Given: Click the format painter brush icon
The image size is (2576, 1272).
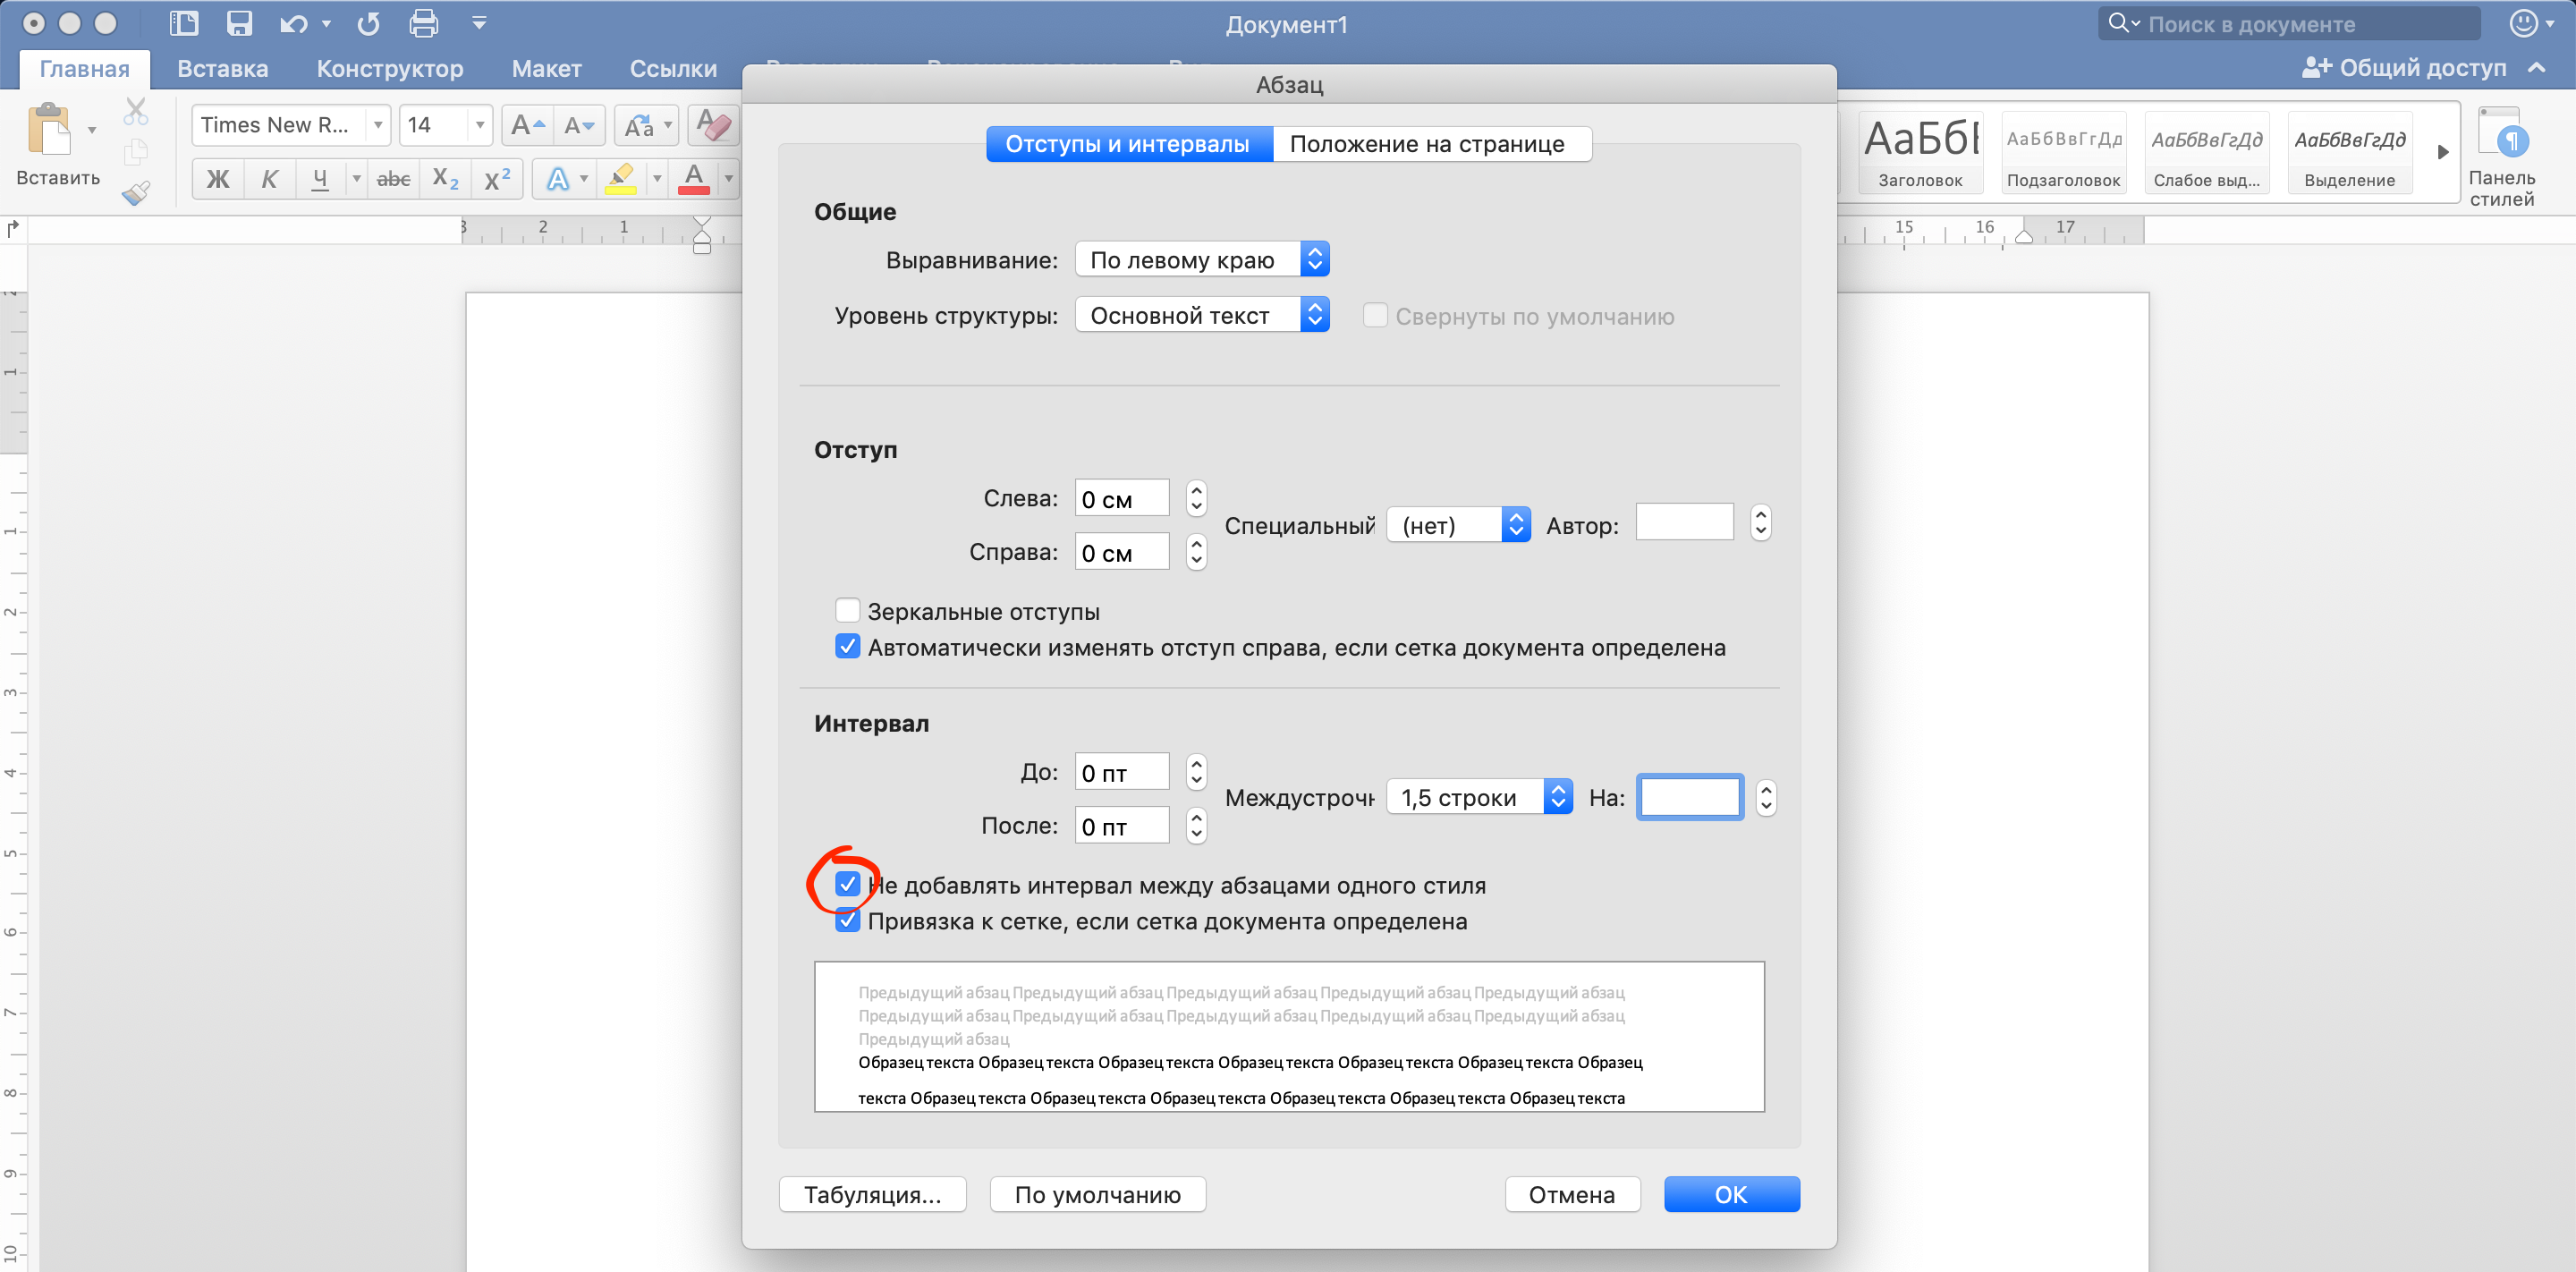Looking at the screenshot, I should point(136,192).
